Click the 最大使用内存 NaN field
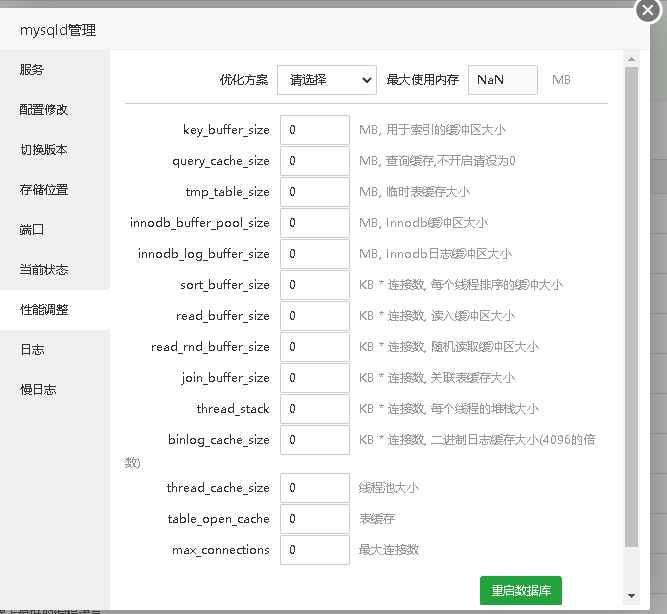 coord(503,80)
